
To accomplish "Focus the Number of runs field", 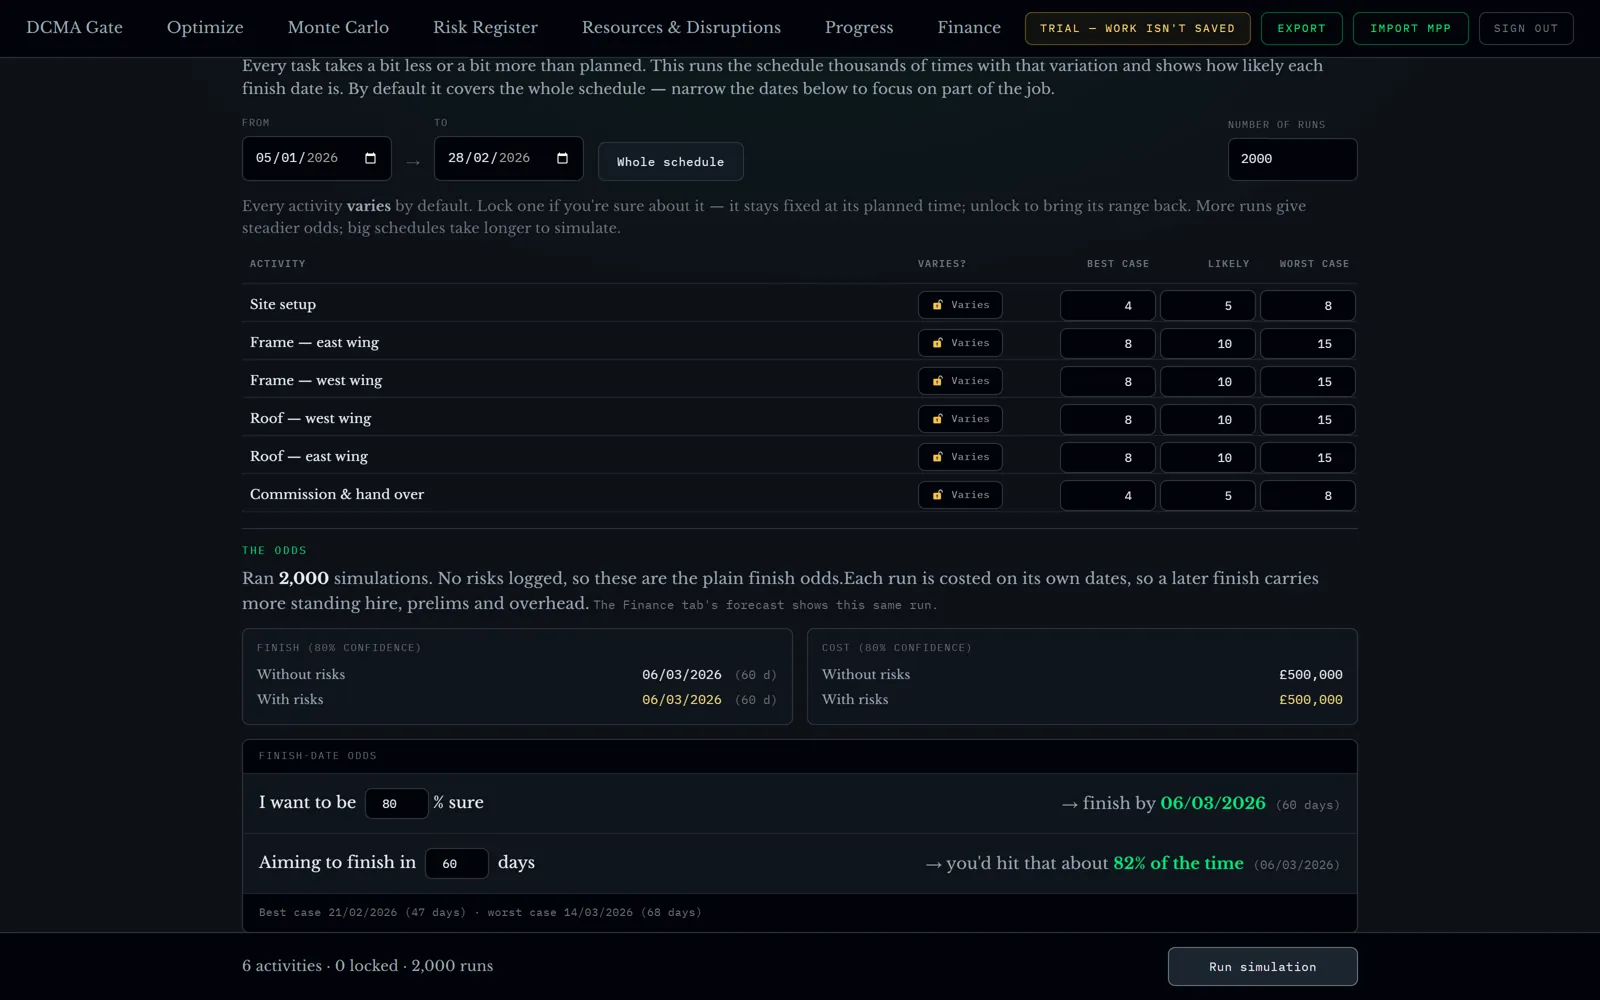I will 1292,159.
